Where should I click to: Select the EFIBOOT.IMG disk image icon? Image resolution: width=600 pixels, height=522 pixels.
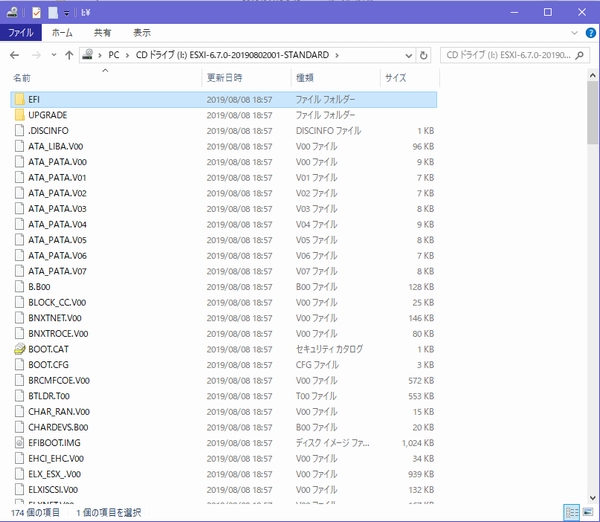(x=20, y=443)
